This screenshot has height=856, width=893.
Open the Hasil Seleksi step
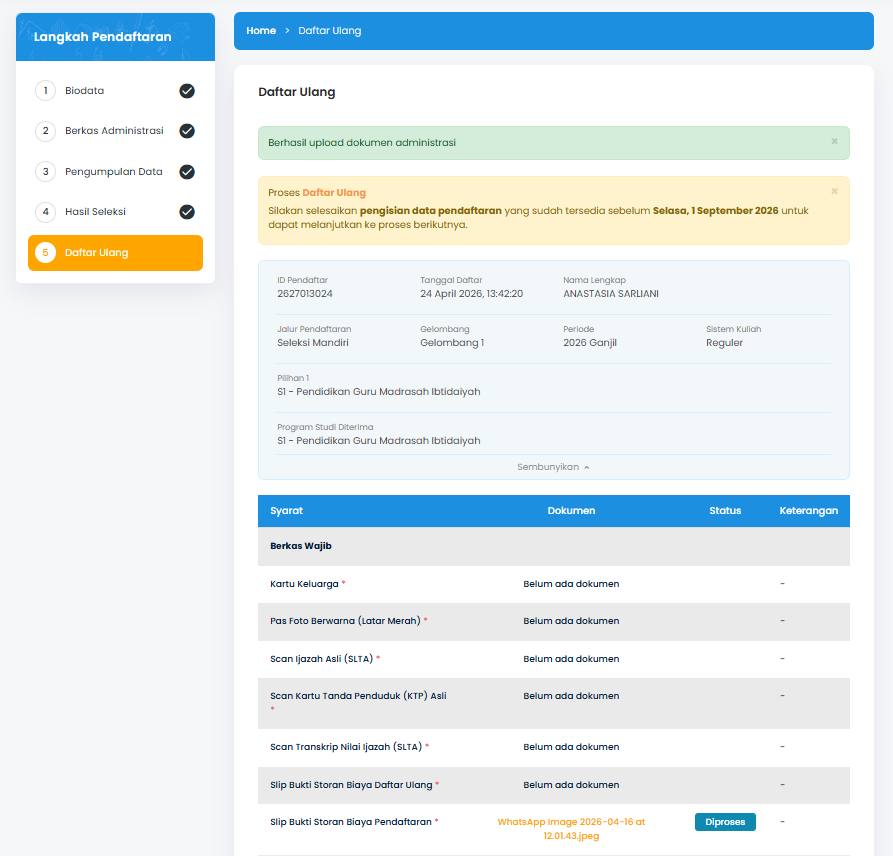tap(95, 212)
